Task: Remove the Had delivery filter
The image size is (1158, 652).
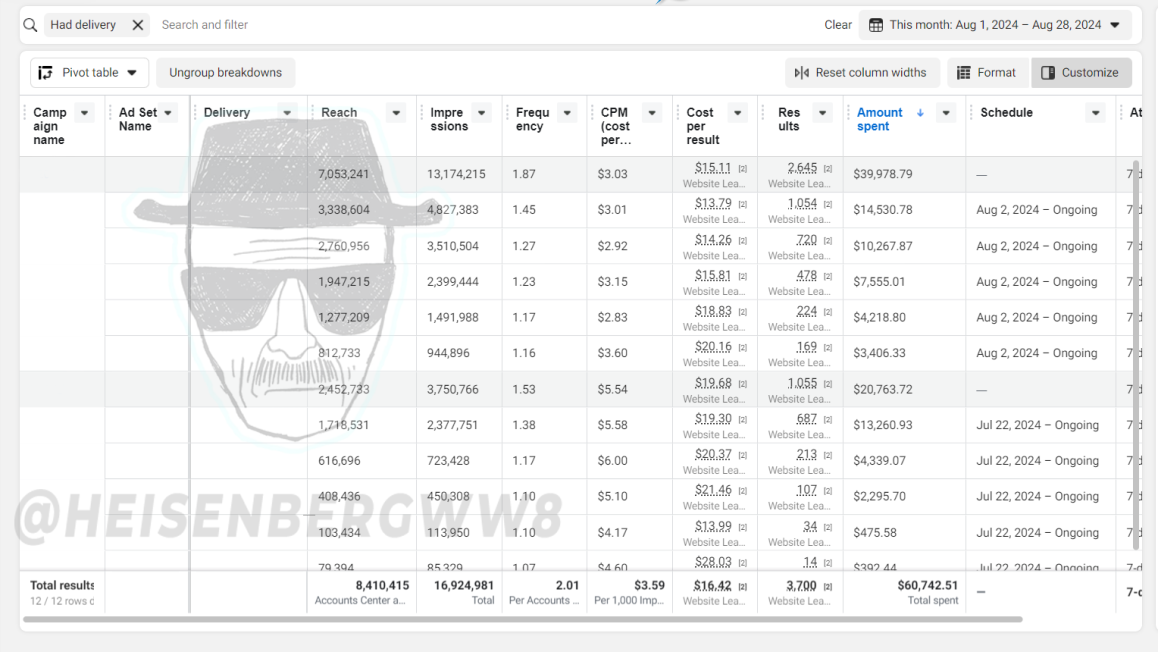Action: pyautogui.click(x=137, y=25)
